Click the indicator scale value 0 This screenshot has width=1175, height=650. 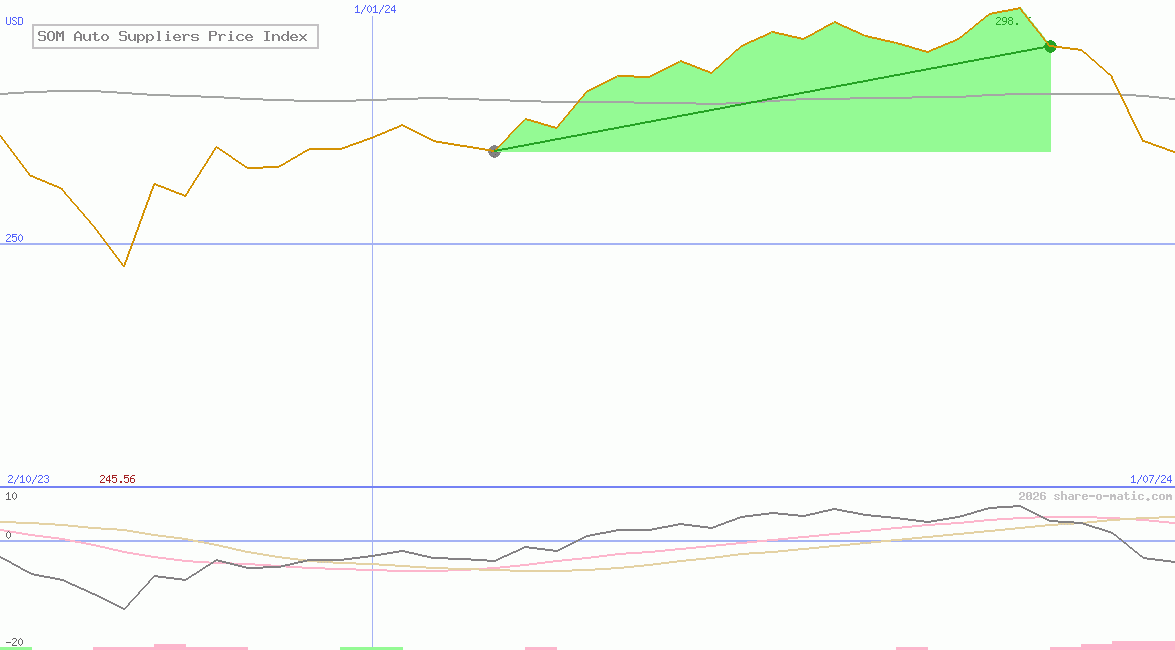[8, 535]
